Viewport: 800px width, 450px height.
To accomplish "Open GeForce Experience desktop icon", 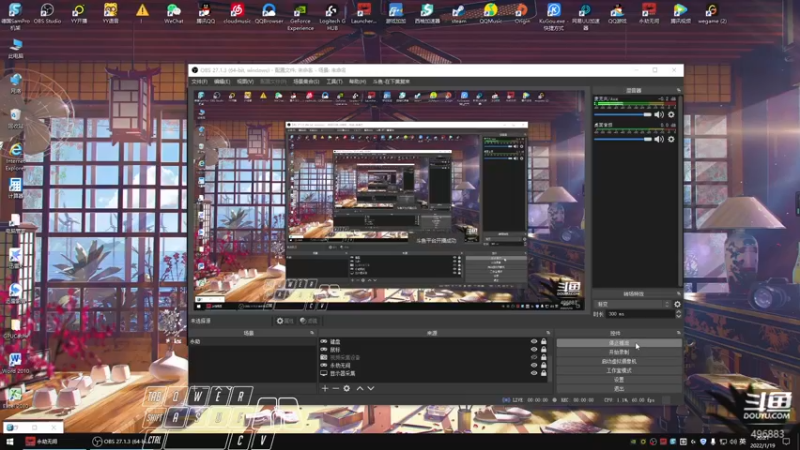I will (x=300, y=16).
